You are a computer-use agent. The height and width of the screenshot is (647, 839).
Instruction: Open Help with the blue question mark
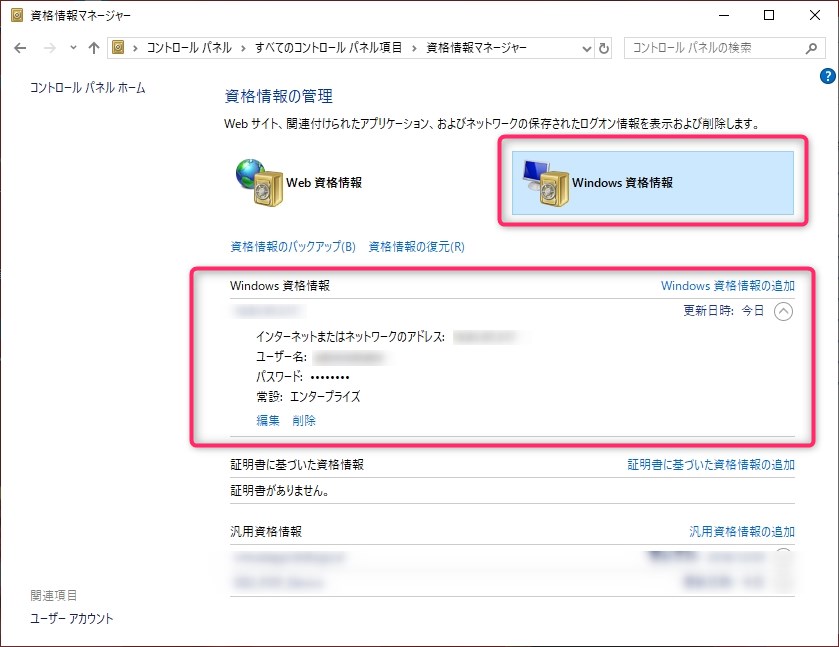(827, 76)
